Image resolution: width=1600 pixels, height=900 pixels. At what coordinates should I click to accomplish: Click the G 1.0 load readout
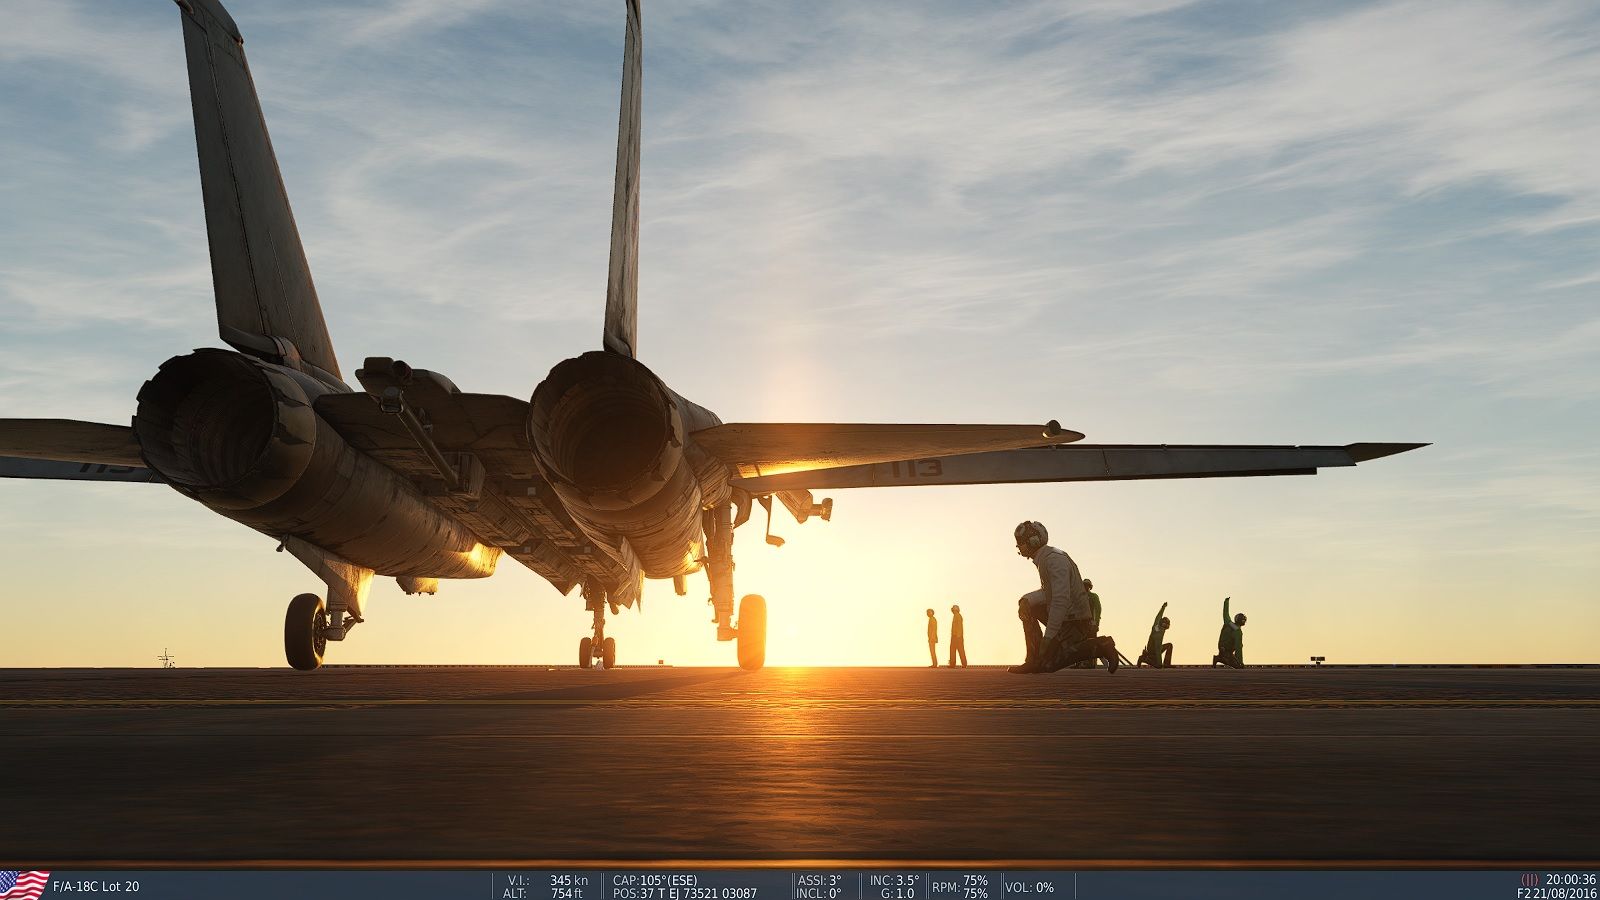pos(897,893)
